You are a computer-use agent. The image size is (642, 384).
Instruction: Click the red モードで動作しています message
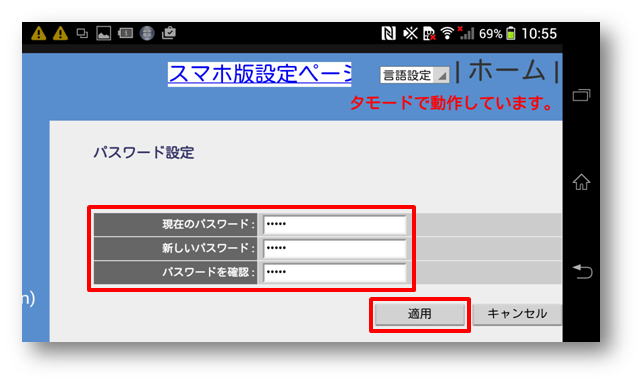tap(451, 103)
